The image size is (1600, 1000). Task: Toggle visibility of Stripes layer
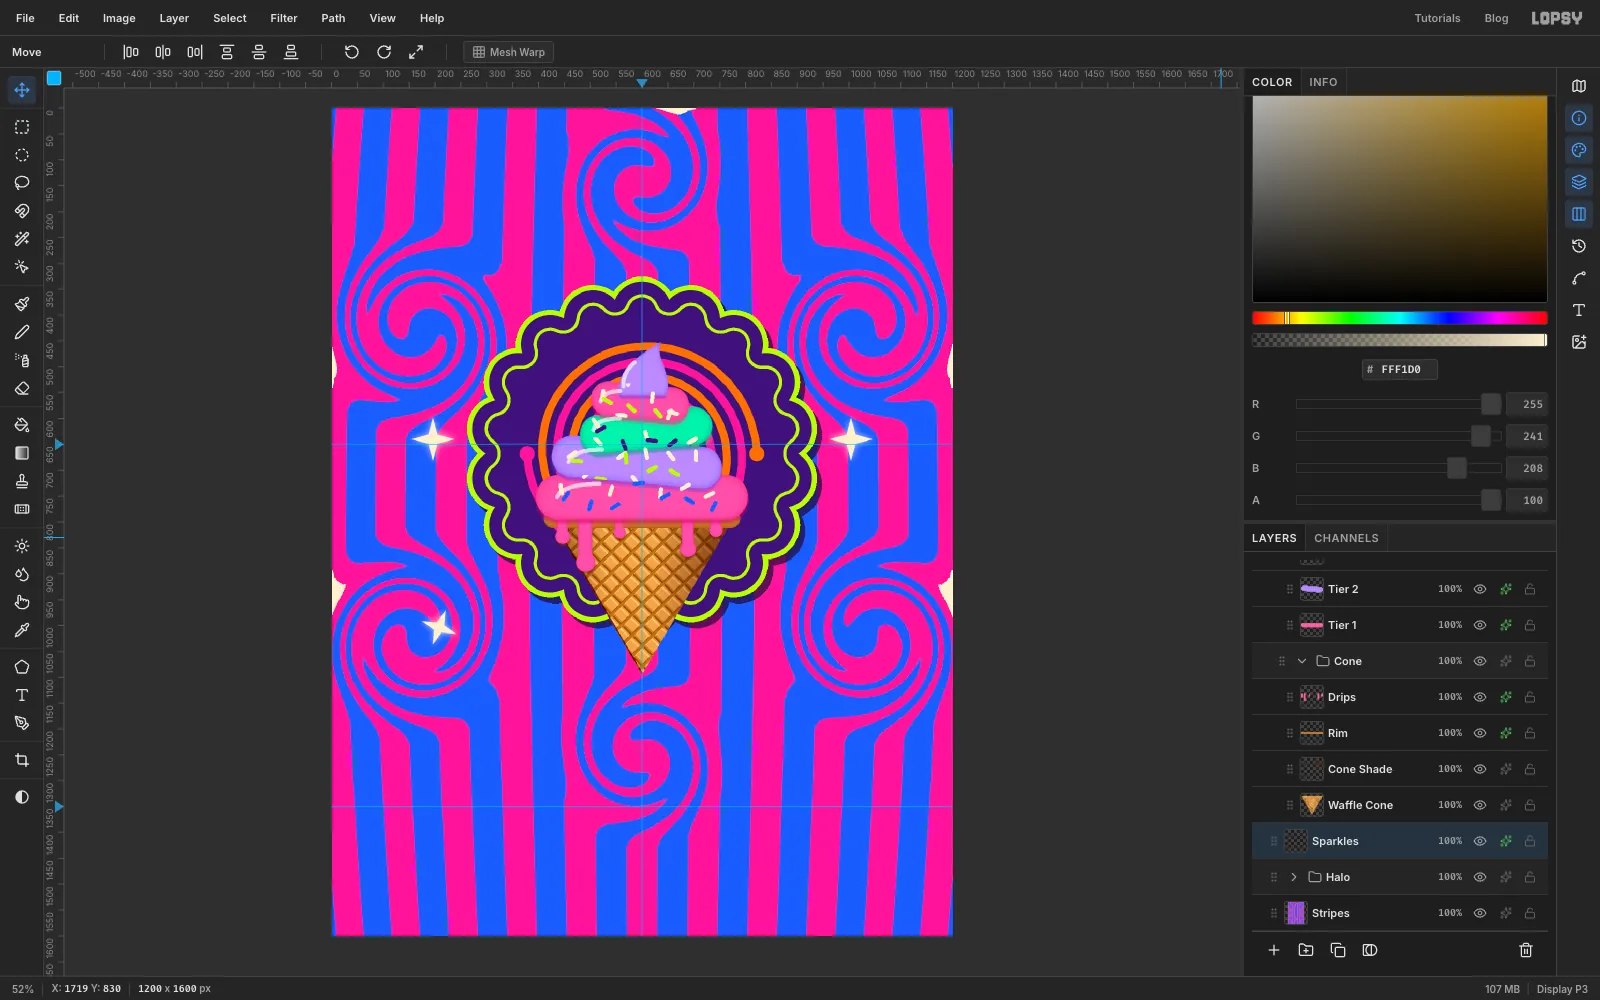pyautogui.click(x=1480, y=913)
